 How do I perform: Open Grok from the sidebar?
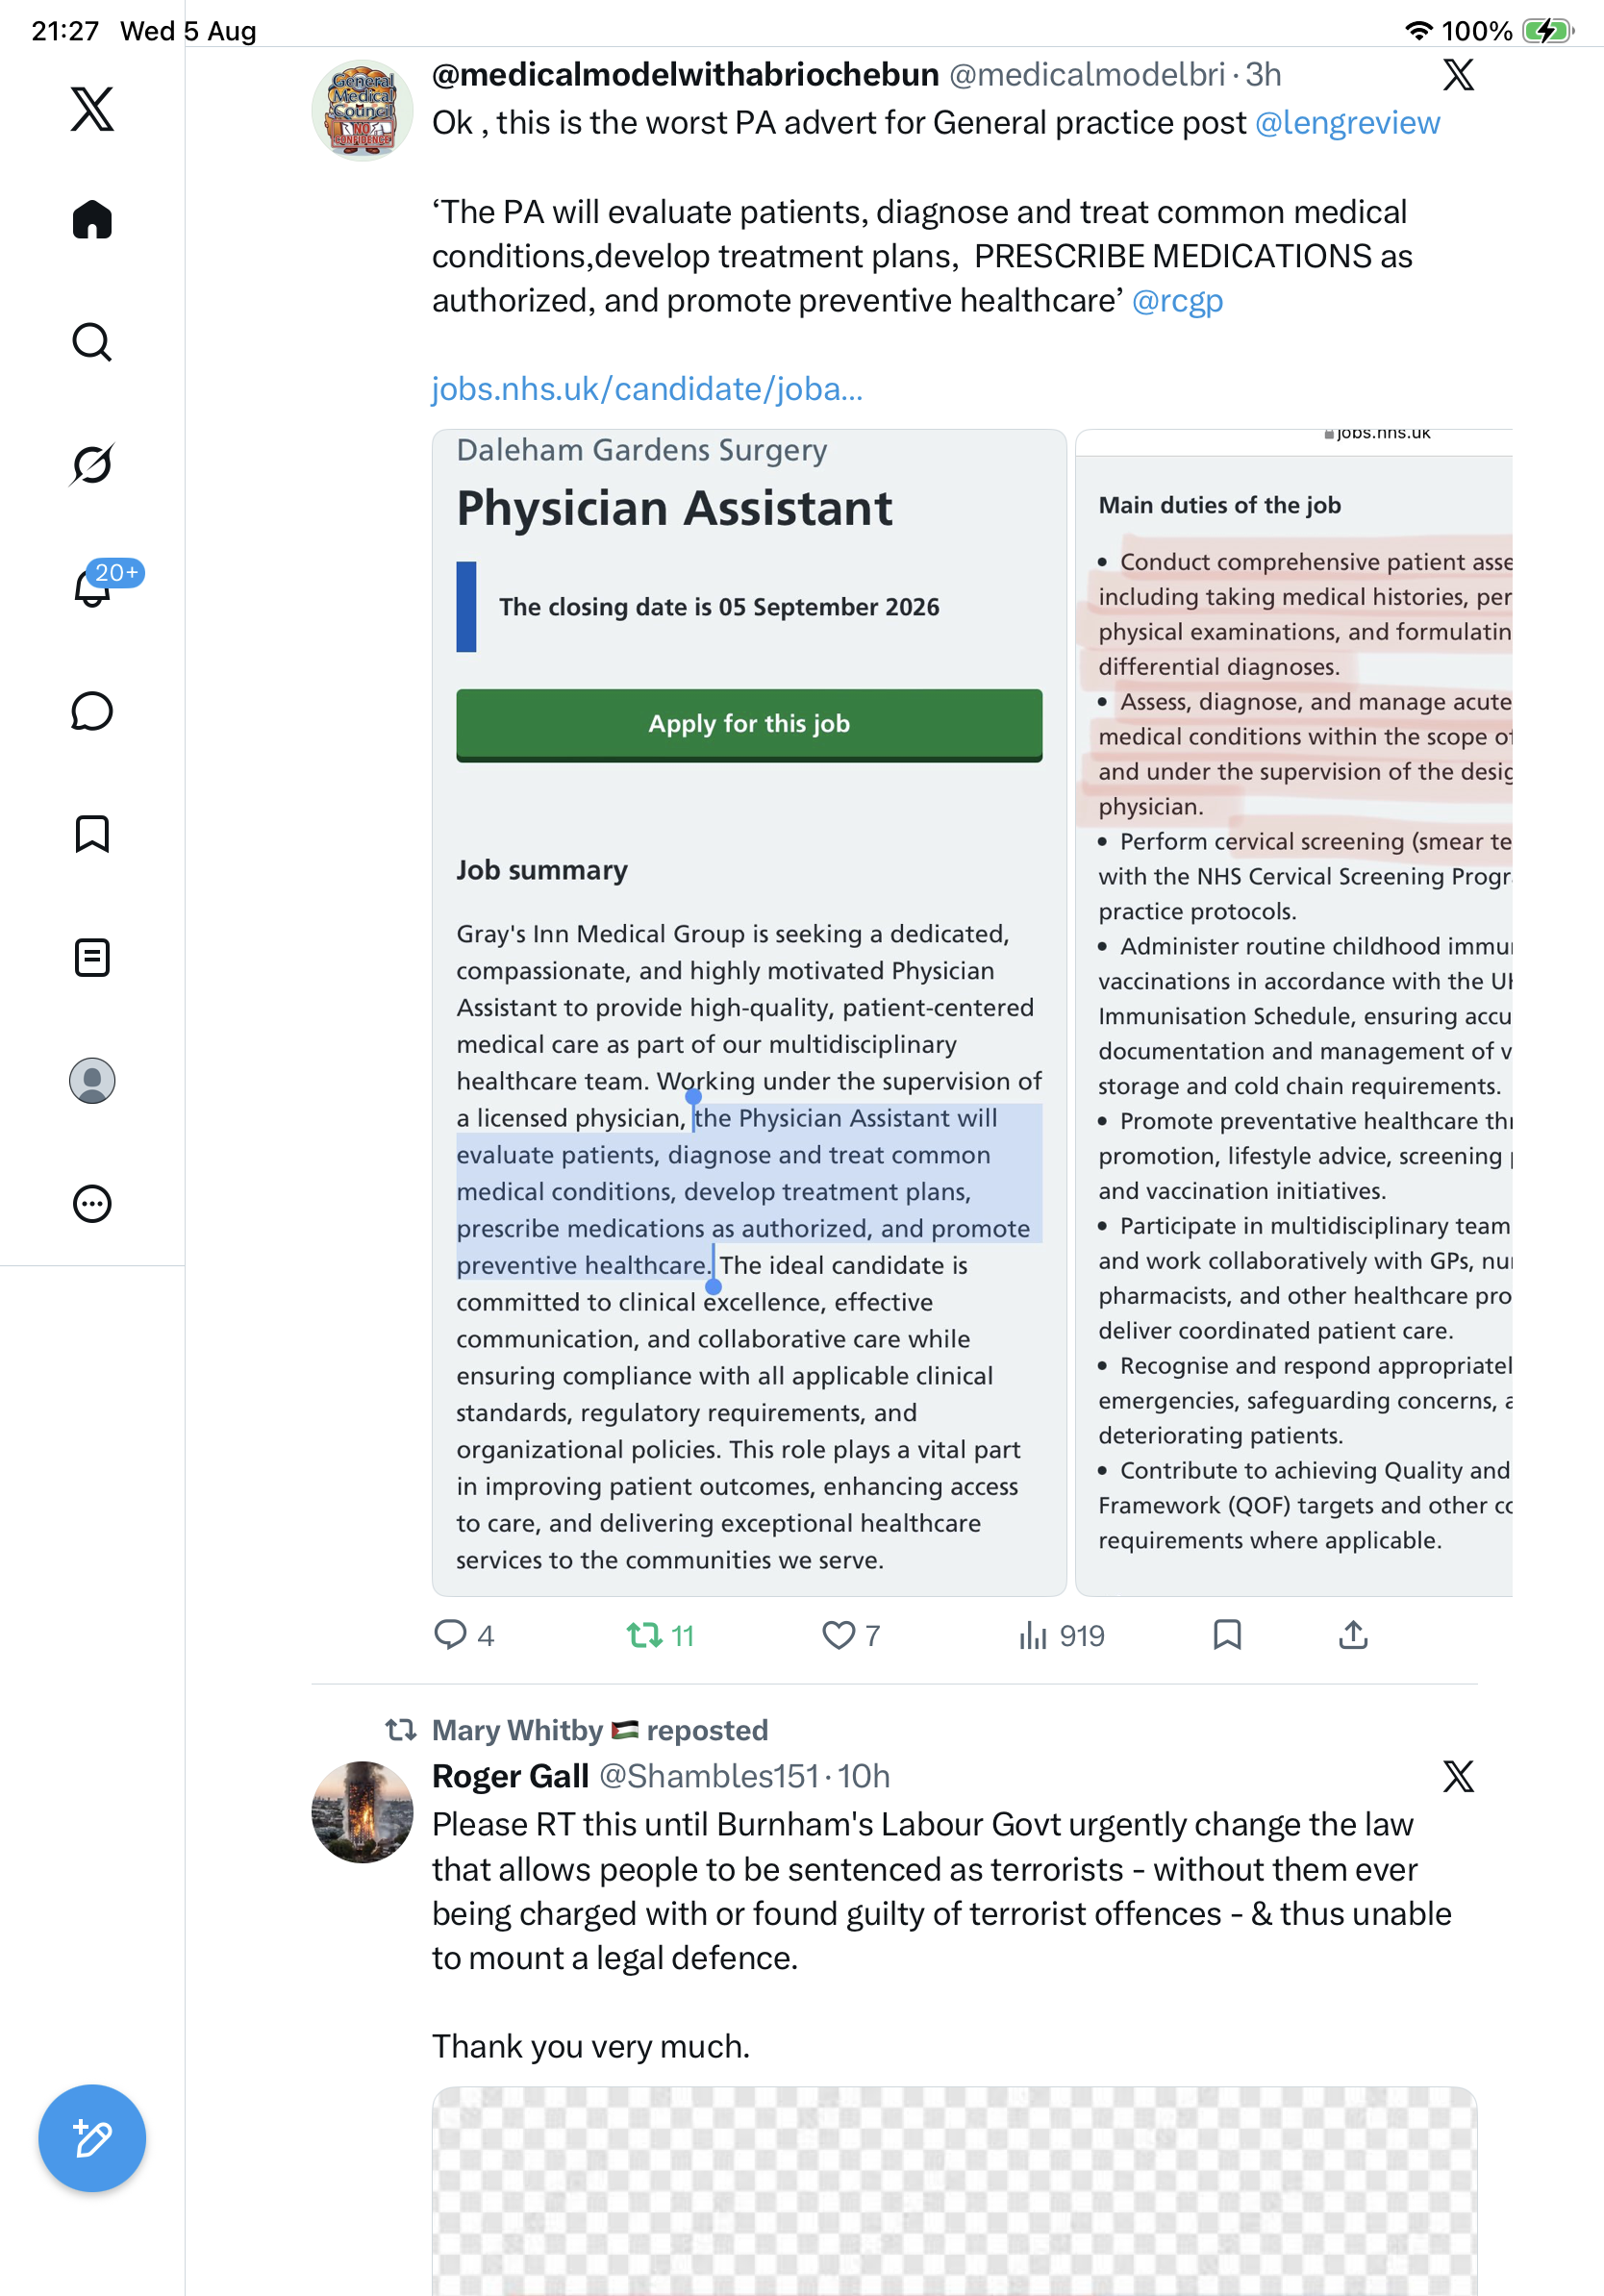[92, 464]
